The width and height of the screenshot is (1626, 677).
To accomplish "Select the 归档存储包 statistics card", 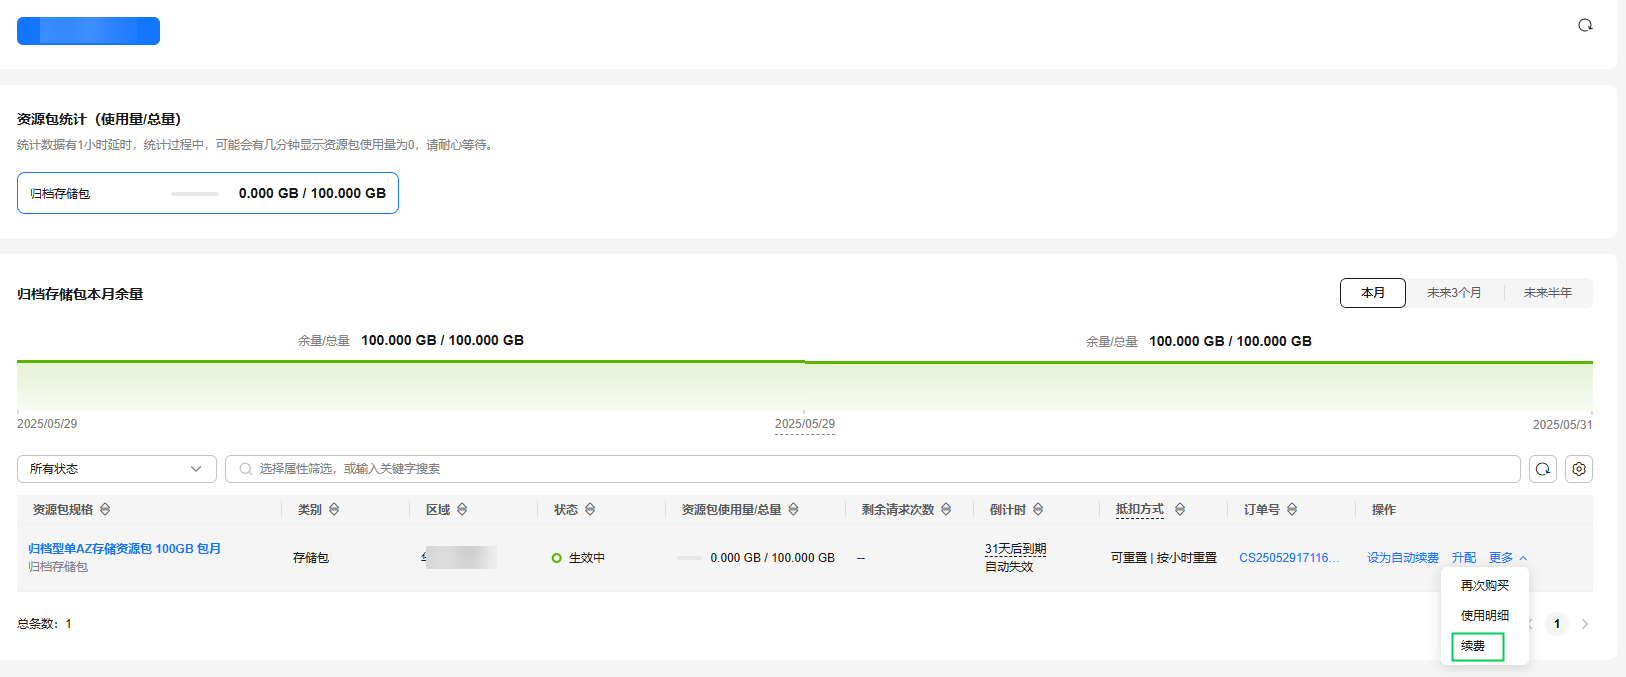I will (208, 193).
